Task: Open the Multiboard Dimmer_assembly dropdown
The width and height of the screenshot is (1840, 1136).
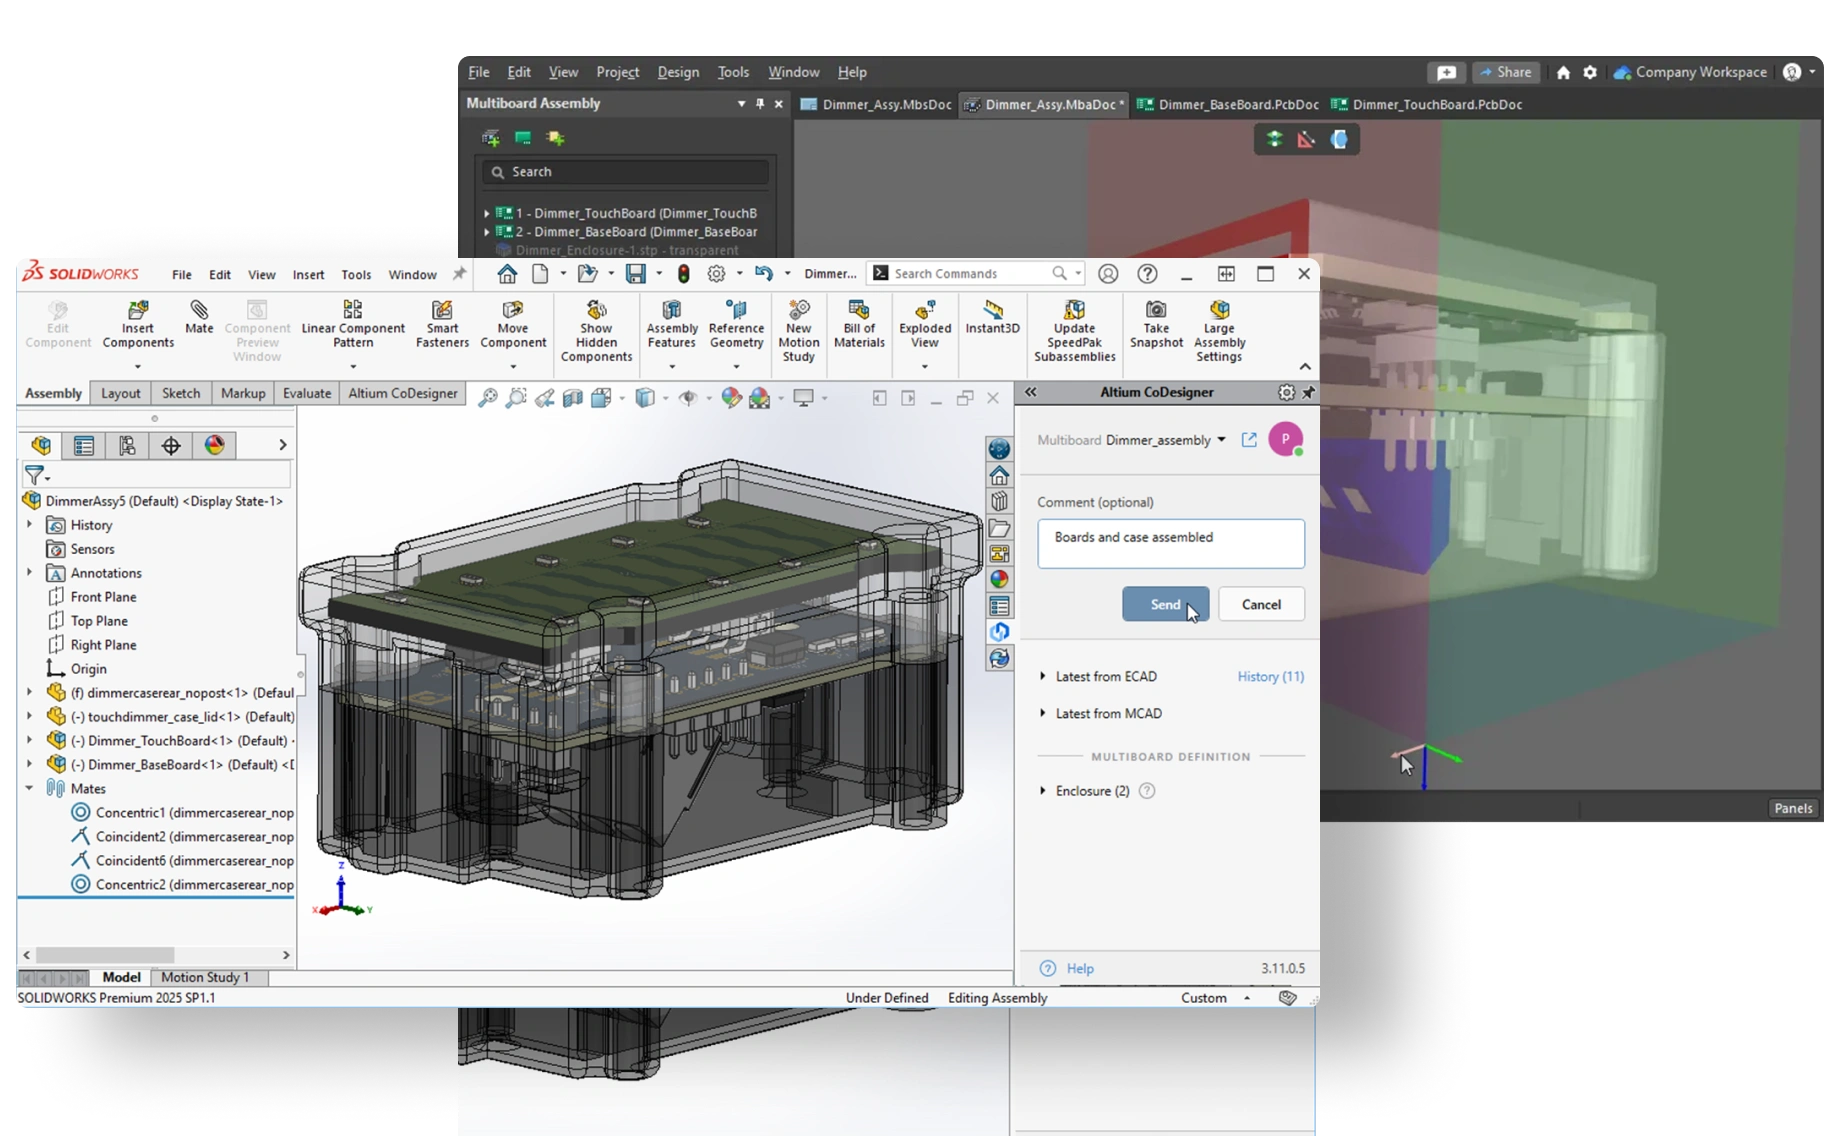Action: click(x=1221, y=440)
